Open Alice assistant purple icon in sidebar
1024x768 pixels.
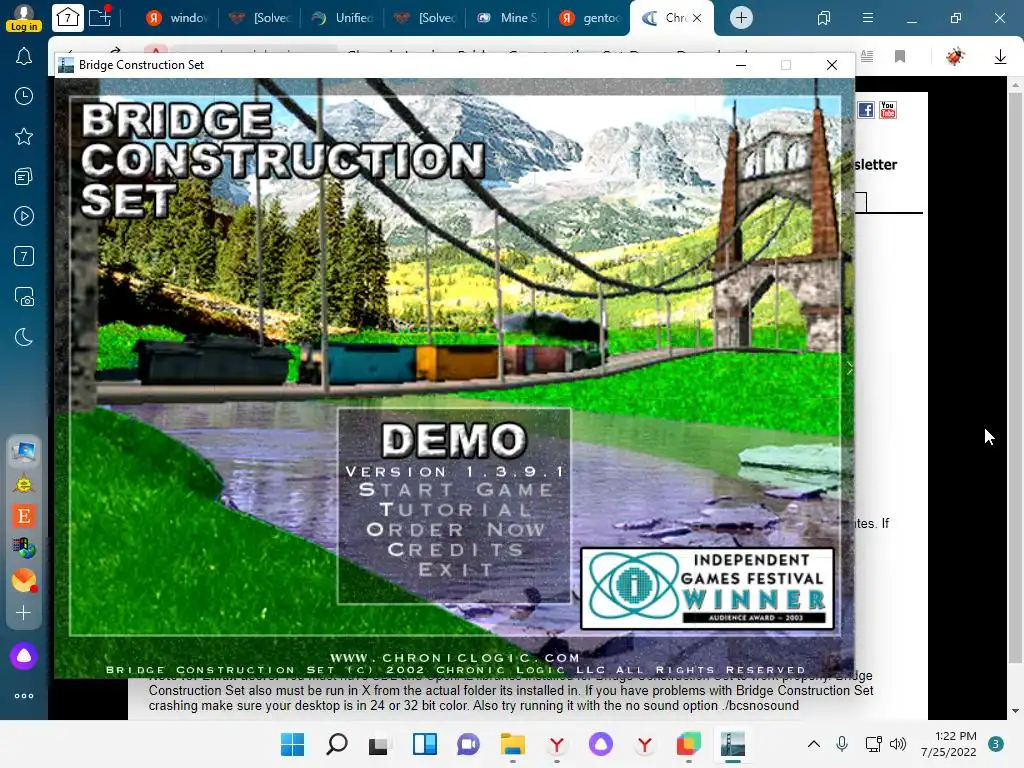coord(24,656)
